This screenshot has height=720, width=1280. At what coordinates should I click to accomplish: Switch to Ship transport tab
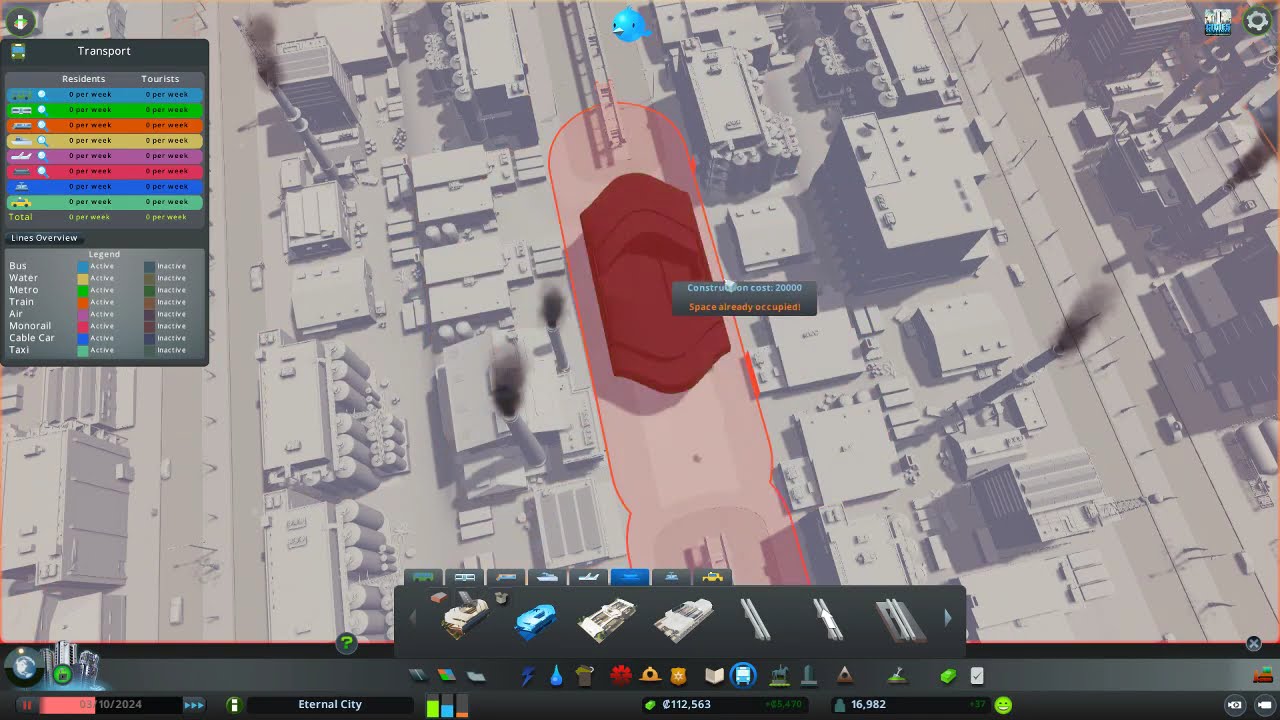tap(547, 577)
